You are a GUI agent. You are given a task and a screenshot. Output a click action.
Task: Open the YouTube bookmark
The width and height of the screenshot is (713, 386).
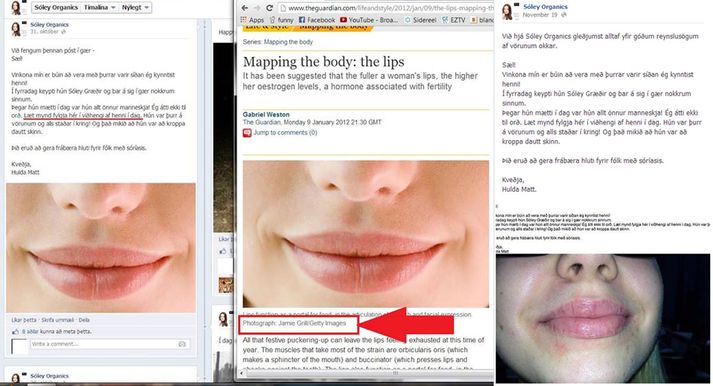369,20
